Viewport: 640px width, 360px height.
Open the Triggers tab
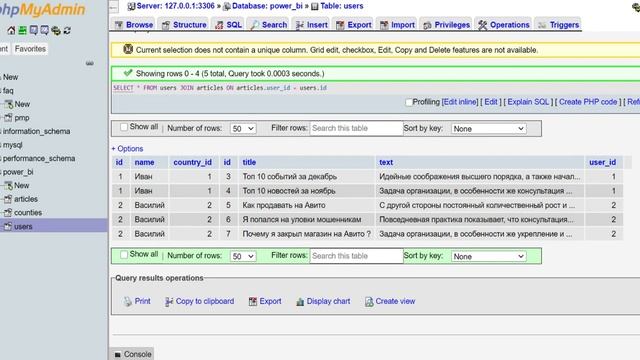[558, 25]
